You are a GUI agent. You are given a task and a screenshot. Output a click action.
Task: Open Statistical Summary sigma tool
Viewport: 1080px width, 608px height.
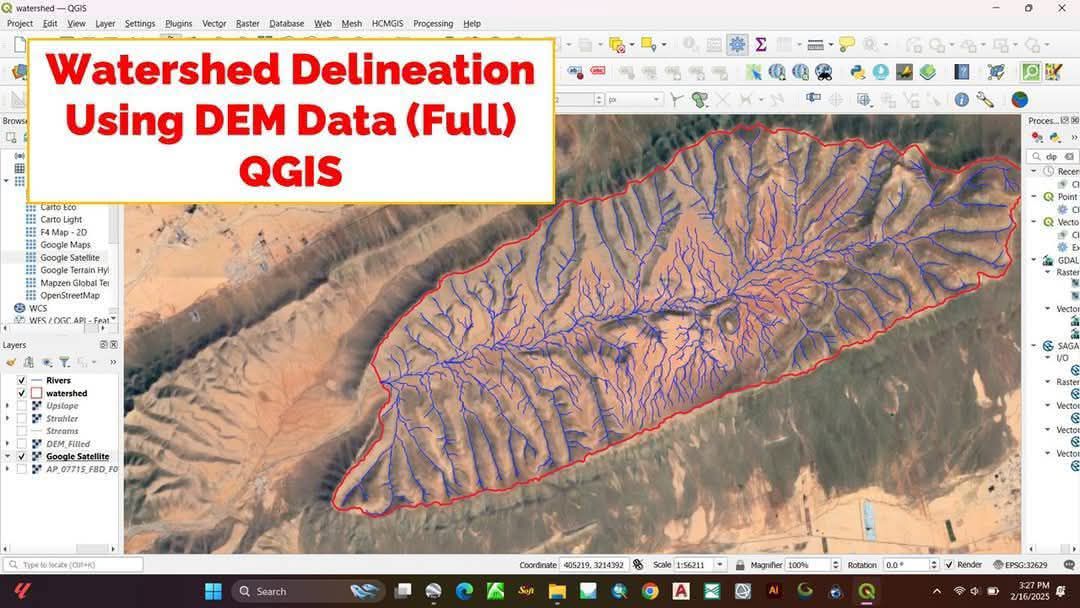(760, 45)
